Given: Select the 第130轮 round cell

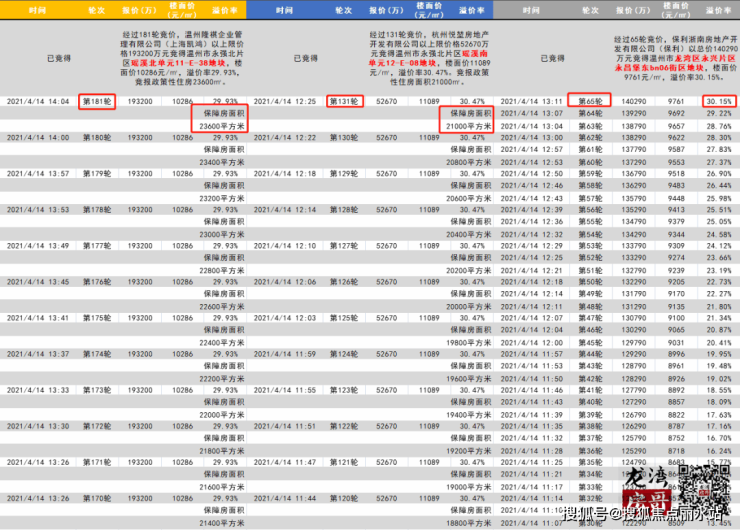Looking at the screenshot, I should point(345,137).
